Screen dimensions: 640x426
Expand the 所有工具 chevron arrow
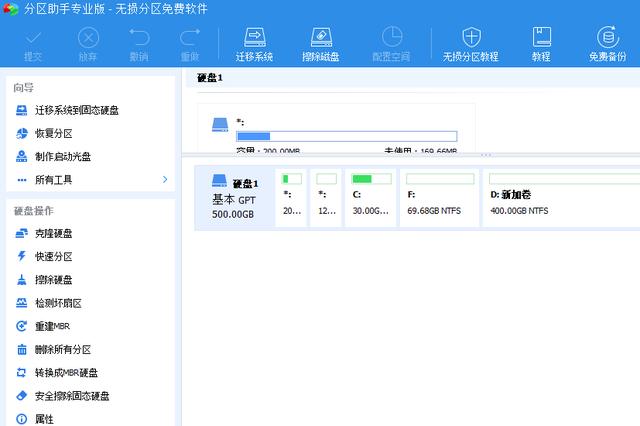tap(165, 180)
